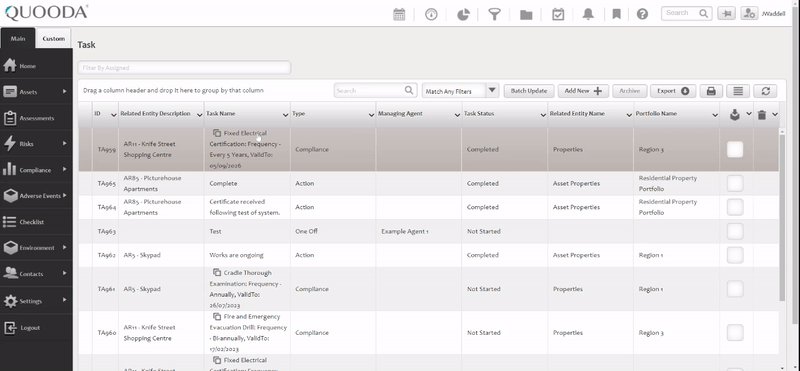Click the Export button
Viewport: 800px width, 371px height.
point(673,91)
